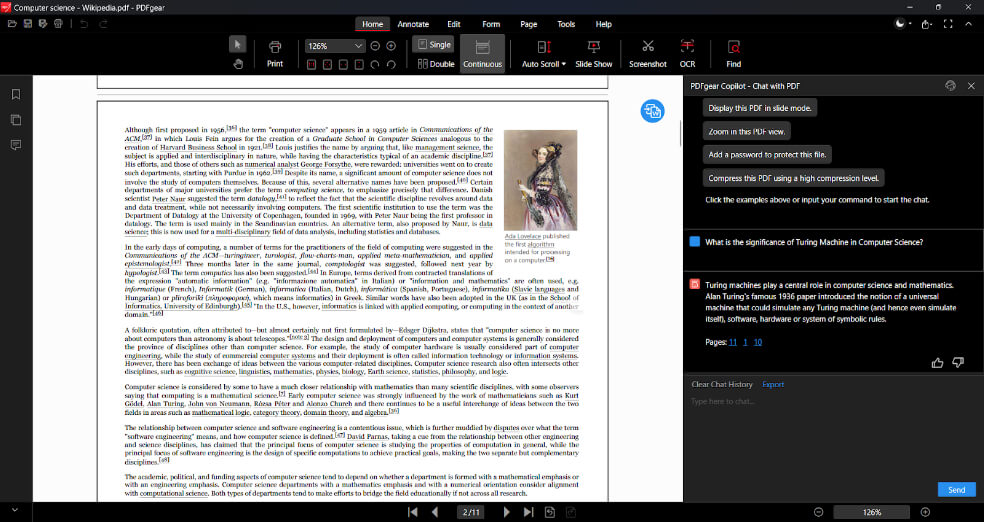
Task: Click the Save As icon in the quick toolbar
Action: (x=43, y=24)
